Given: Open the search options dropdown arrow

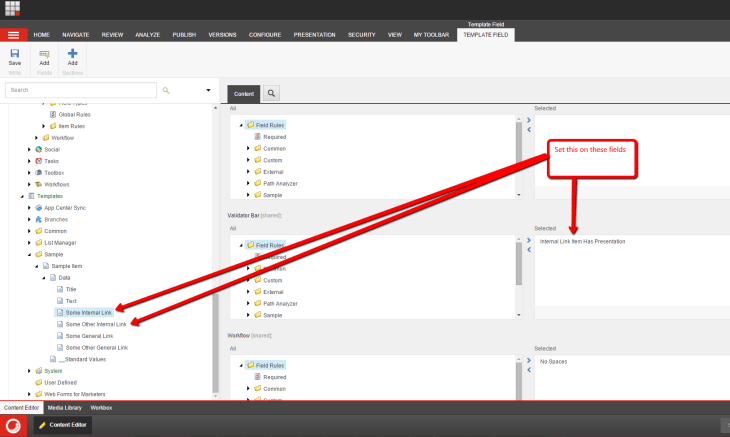Looking at the screenshot, I should tap(208, 90).
